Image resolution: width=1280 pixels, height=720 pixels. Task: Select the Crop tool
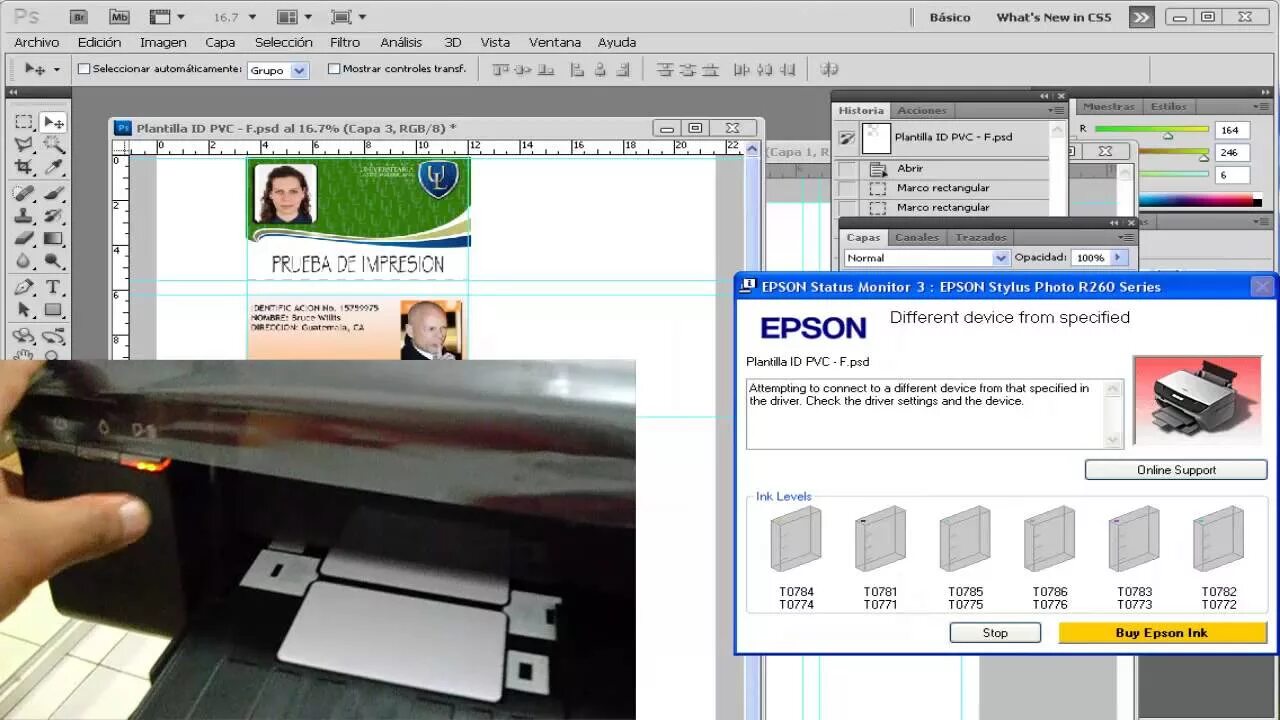[x=24, y=167]
